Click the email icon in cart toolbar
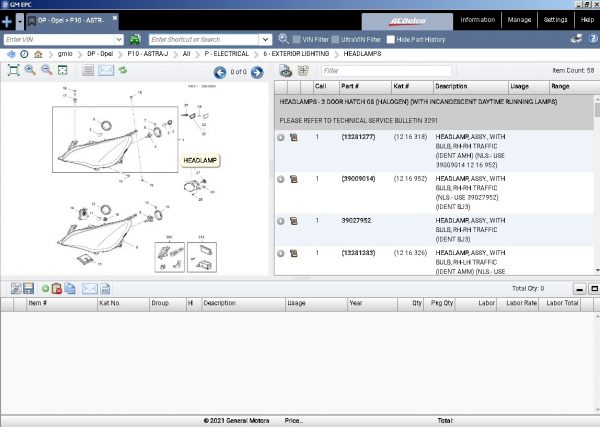The width and height of the screenshot is (600, 427). coord(90,288)
